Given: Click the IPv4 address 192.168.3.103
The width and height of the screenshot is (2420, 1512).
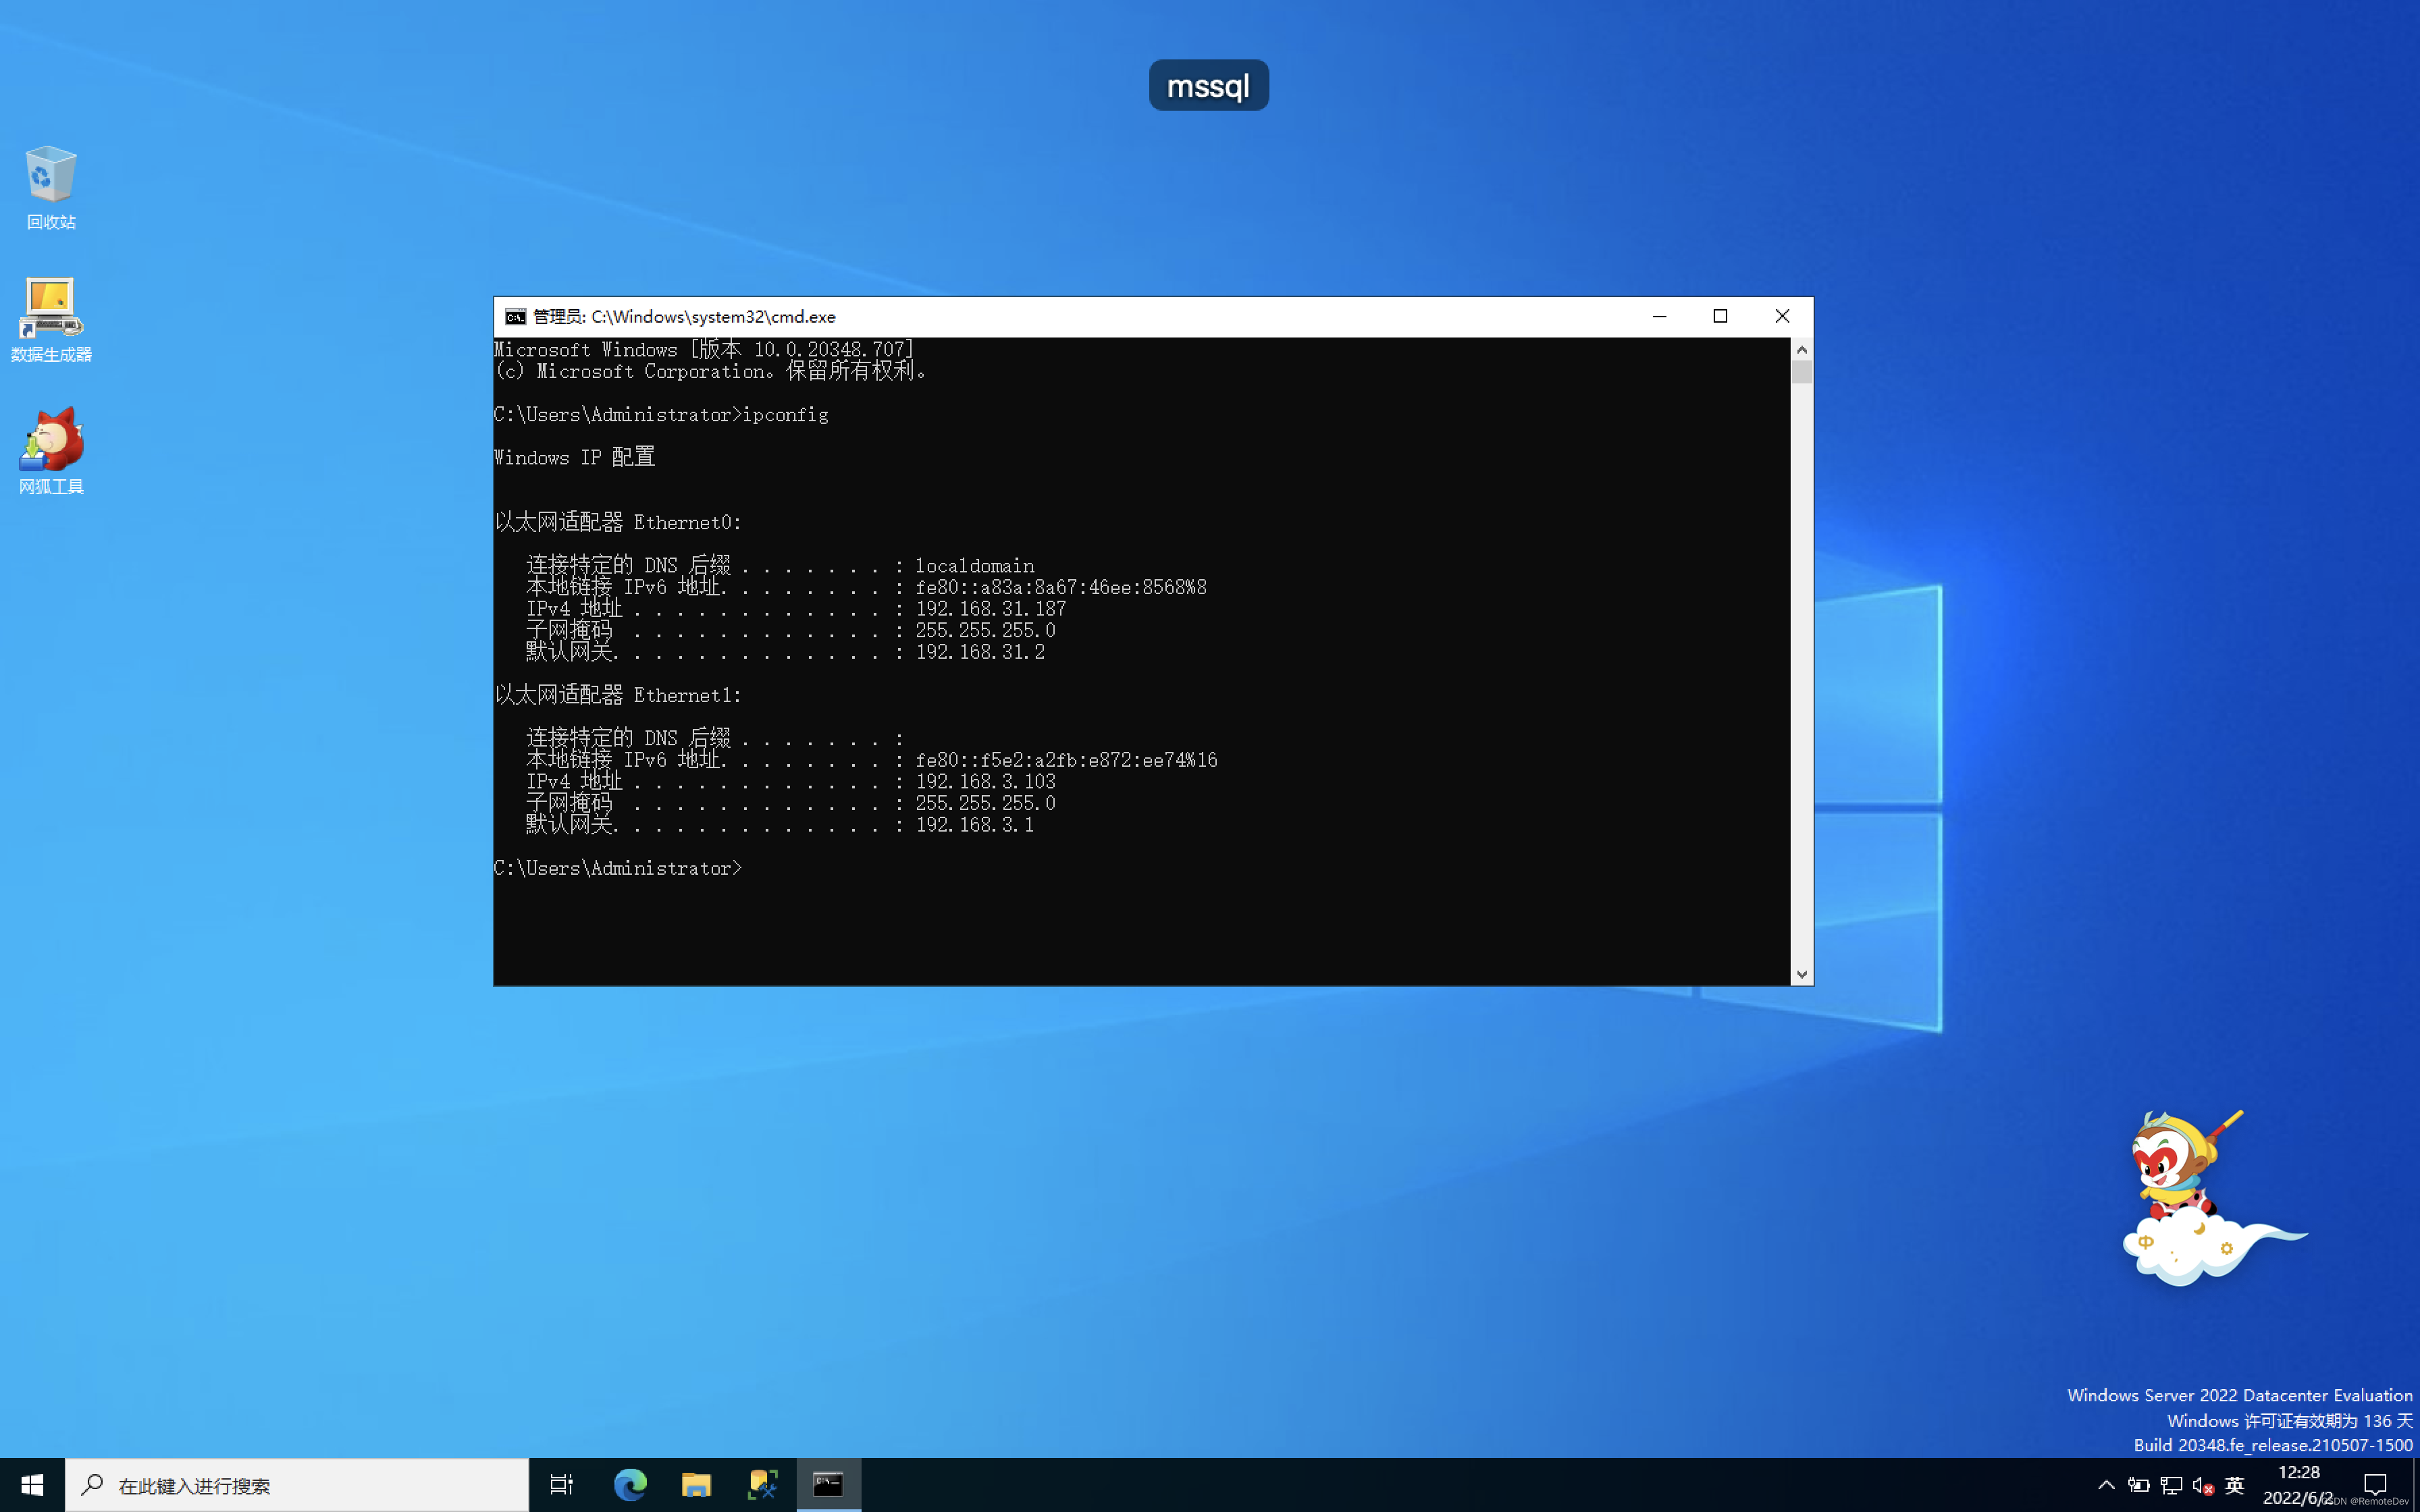Looking at the screenshot, I should click(986, 782).
